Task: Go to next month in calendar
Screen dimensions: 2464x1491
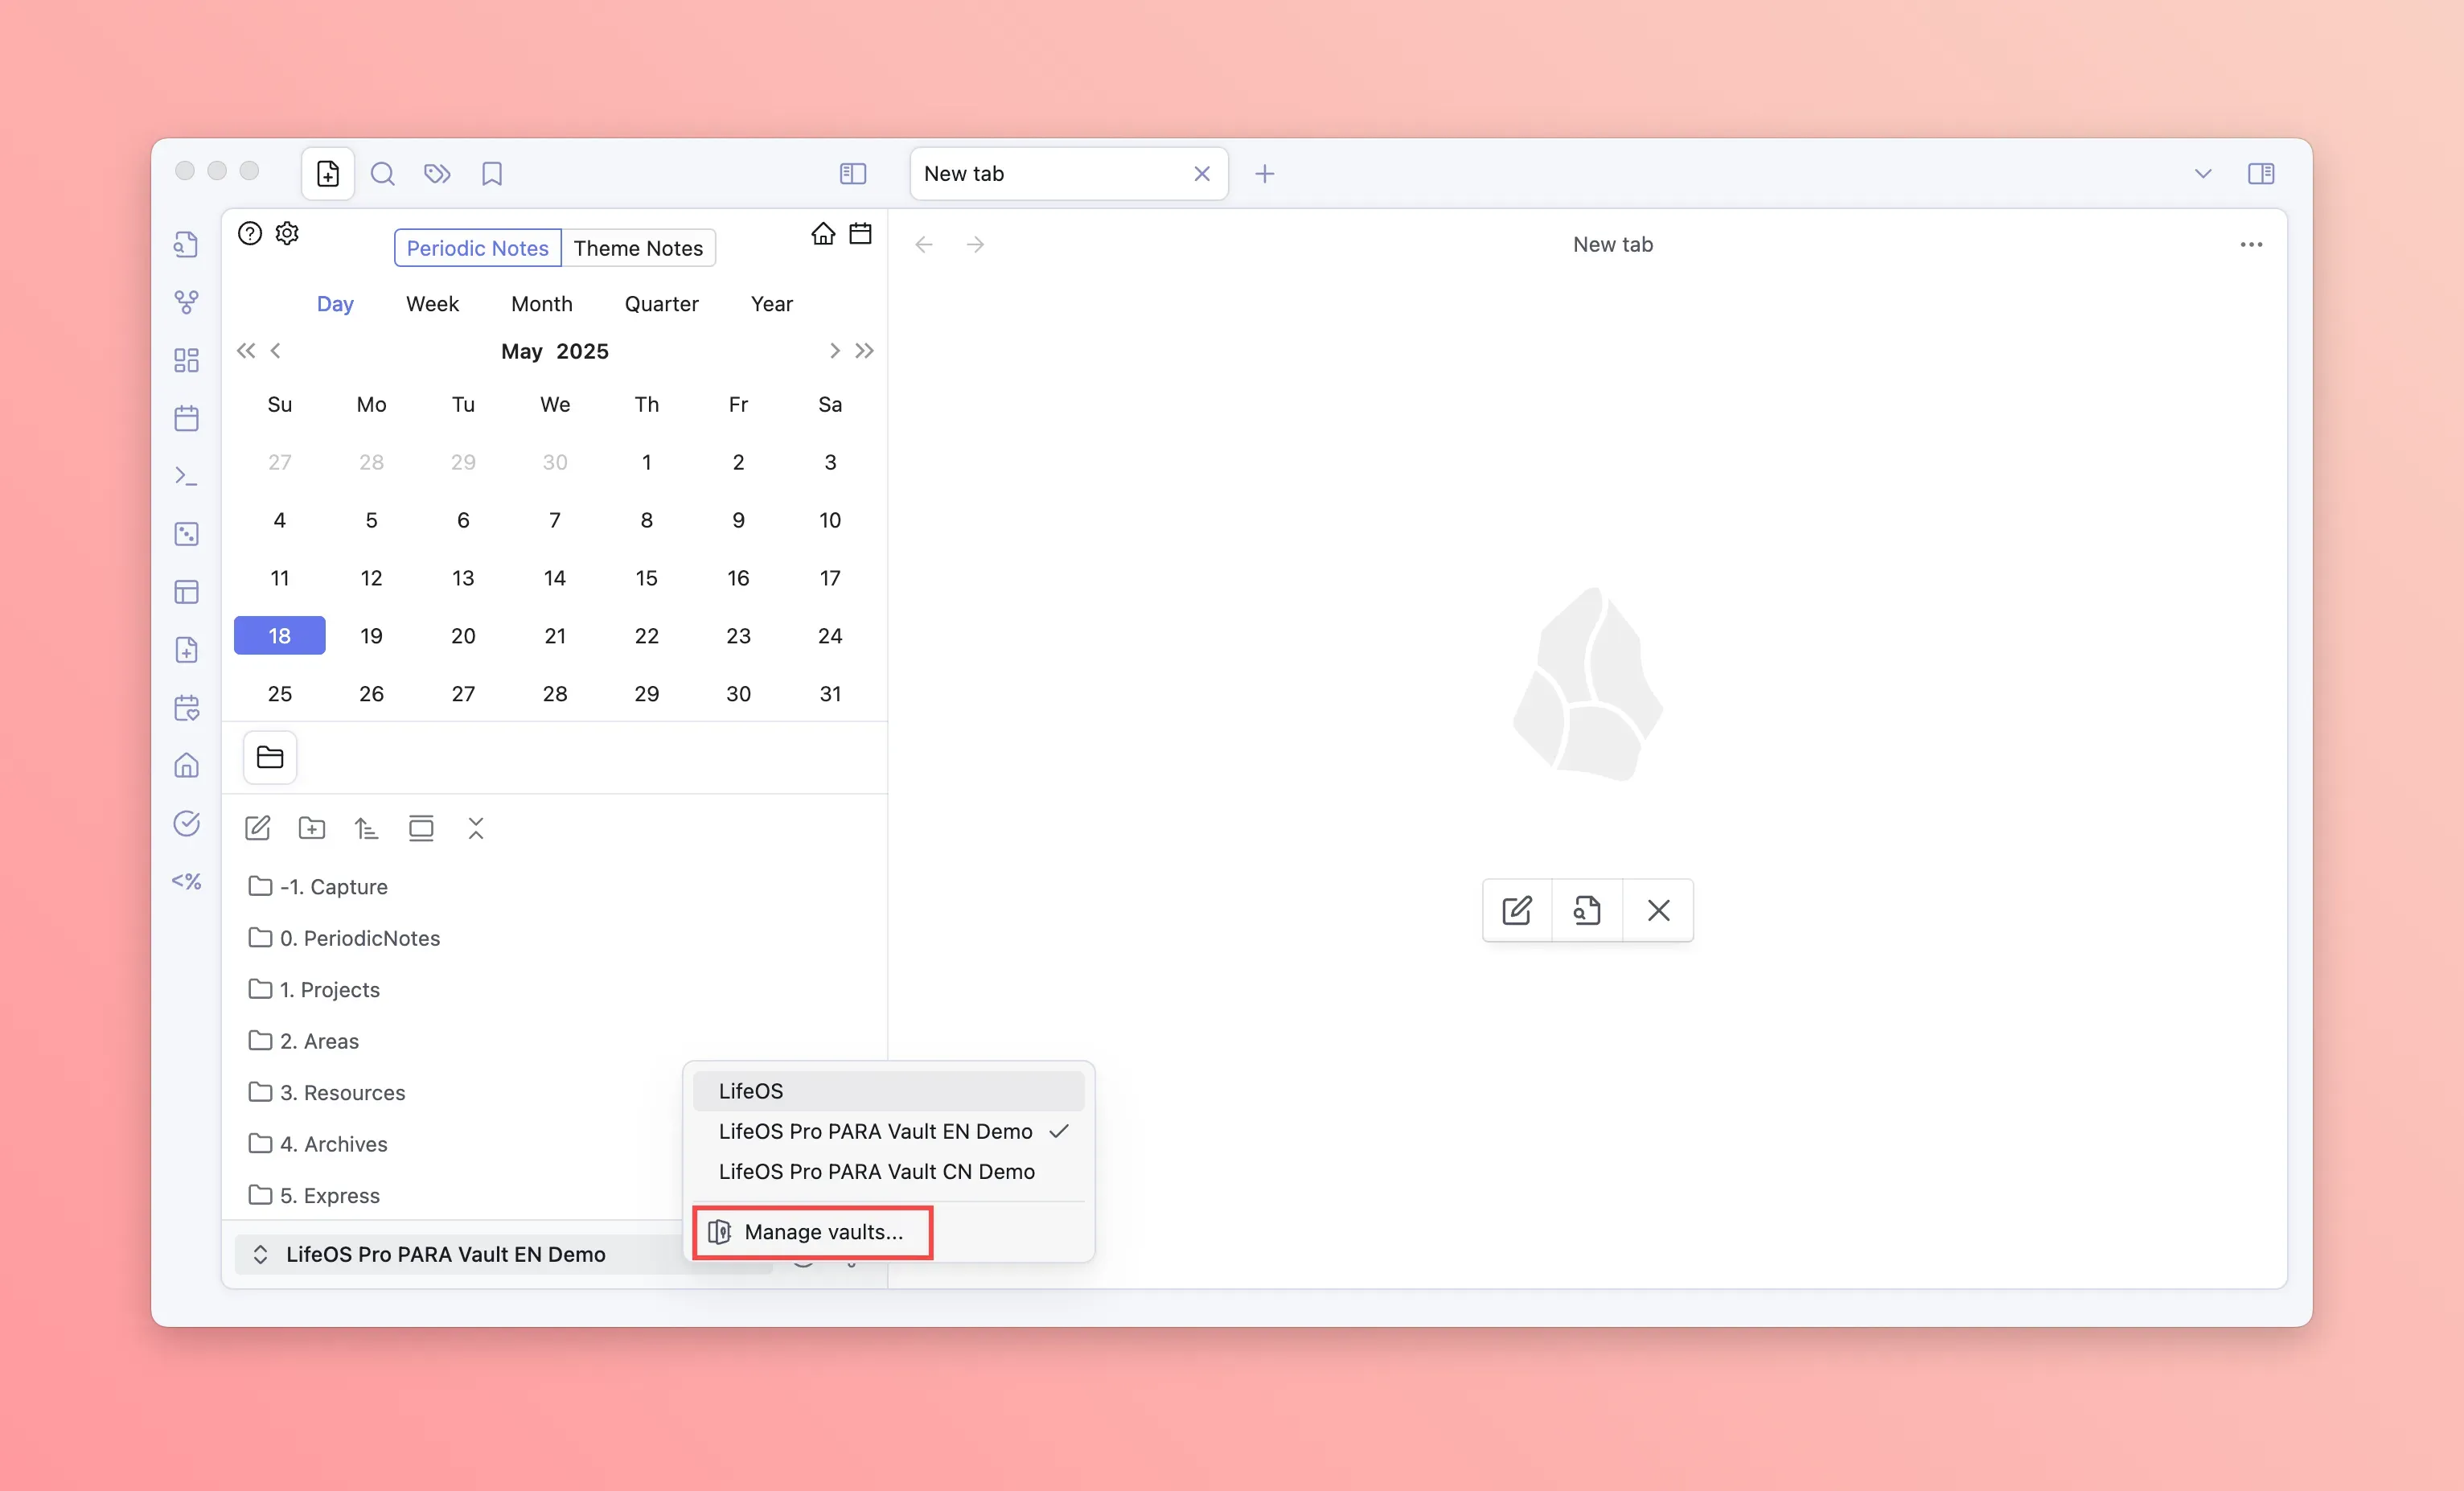Action: click(834, 351)
